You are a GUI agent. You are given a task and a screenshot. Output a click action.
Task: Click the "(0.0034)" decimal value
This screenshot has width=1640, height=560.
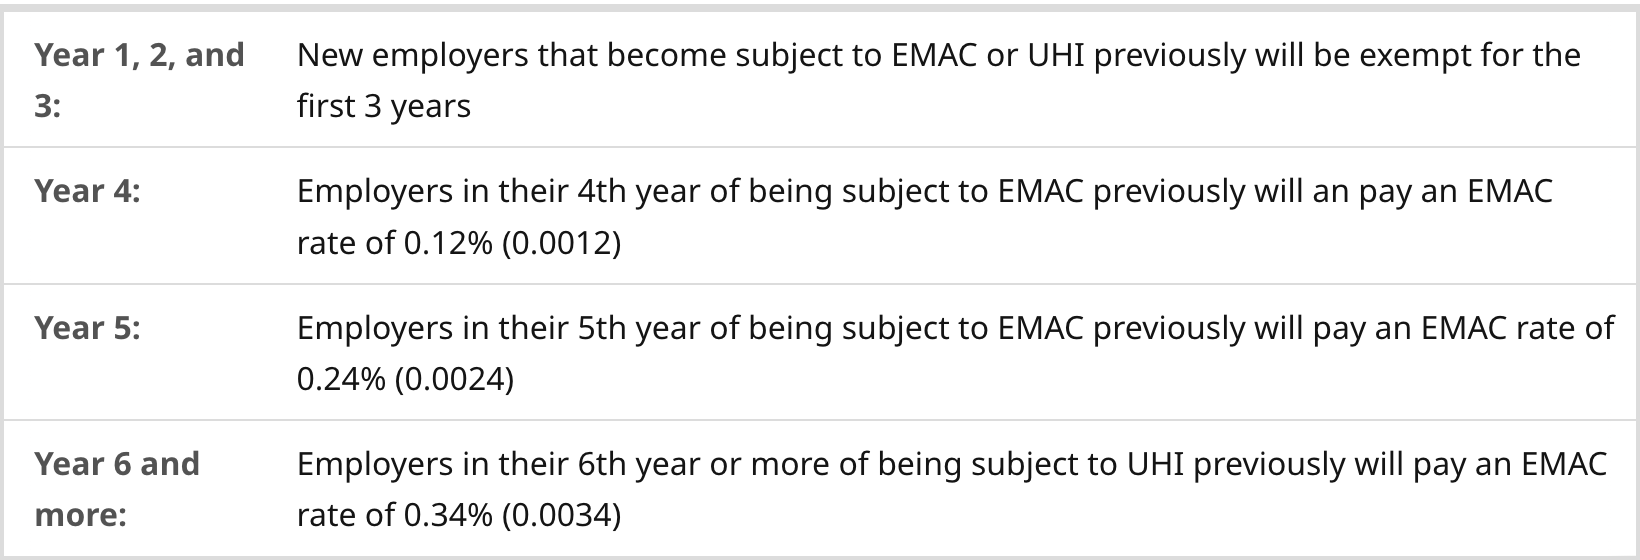tap(561, 516)
